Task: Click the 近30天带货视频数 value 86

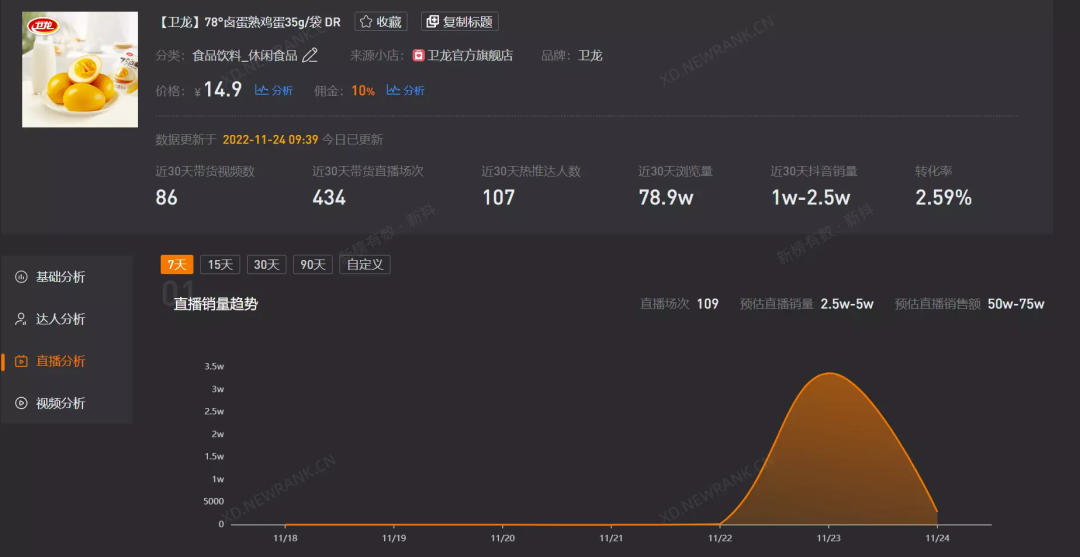Action: [x=167, y=198]
